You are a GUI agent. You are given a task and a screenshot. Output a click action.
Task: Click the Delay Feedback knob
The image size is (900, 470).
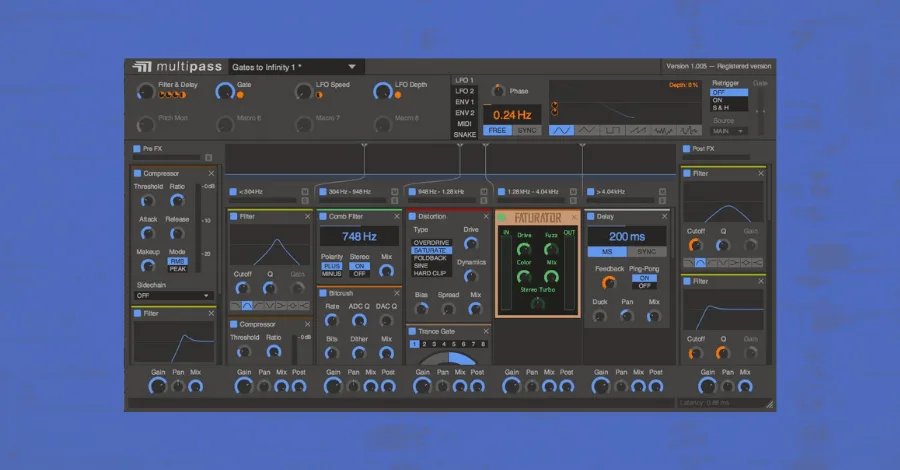pyautogui.click(x=608, y=282)
